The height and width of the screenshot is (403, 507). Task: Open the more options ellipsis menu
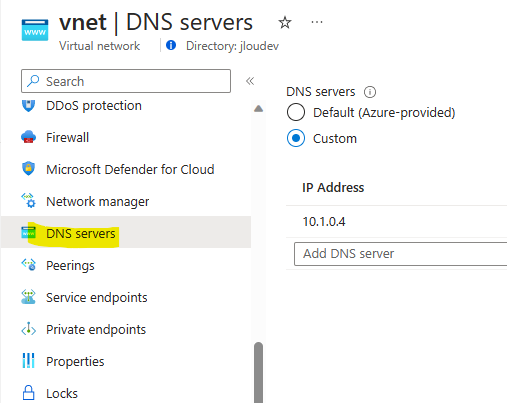click(x=317, y=22)
